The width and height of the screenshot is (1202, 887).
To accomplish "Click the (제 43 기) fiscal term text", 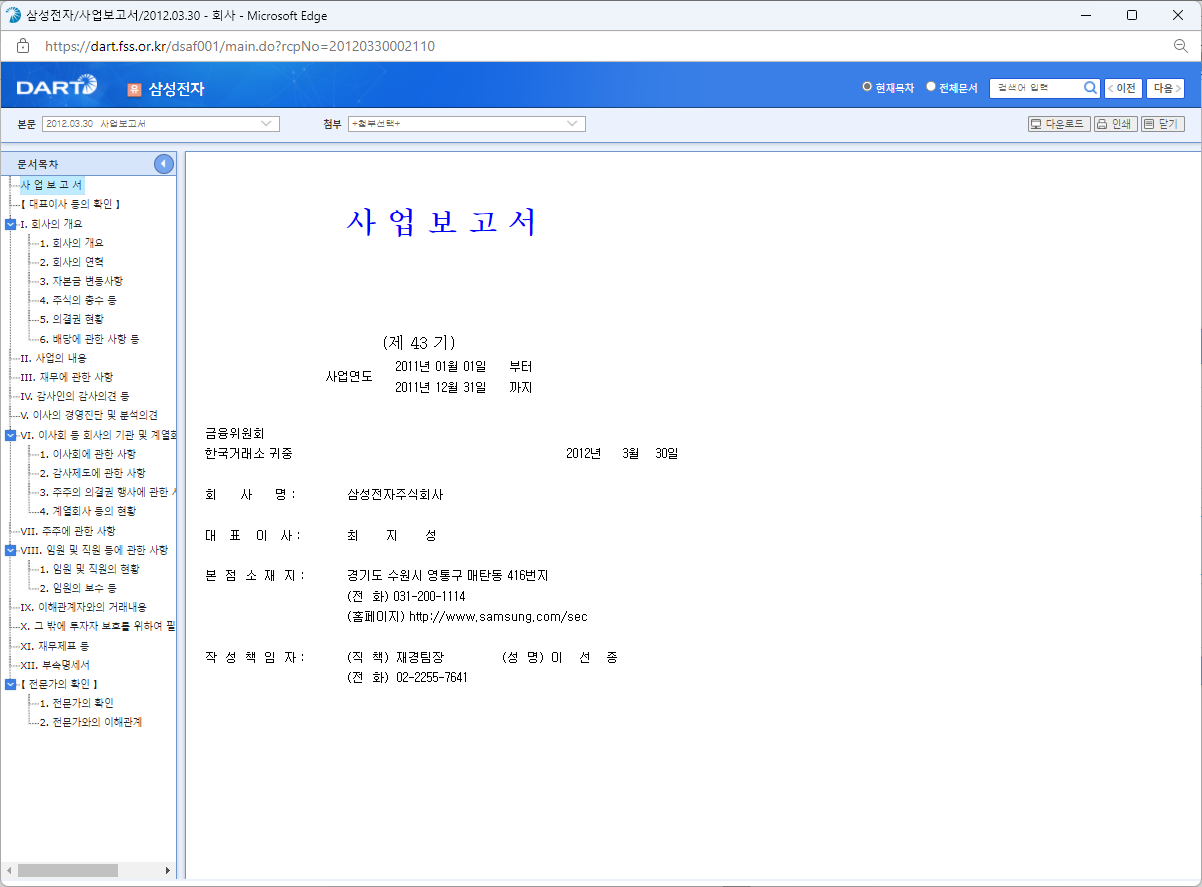I will pos(419,342).
